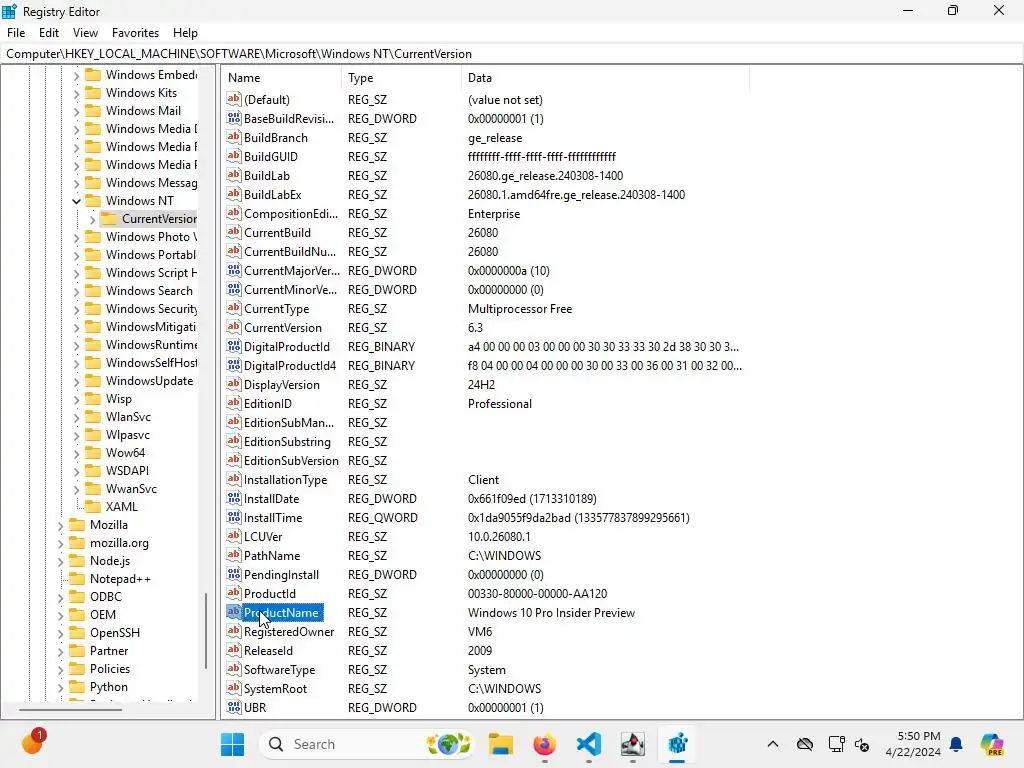Select the Python key in tree

click(x=108, y=687)
